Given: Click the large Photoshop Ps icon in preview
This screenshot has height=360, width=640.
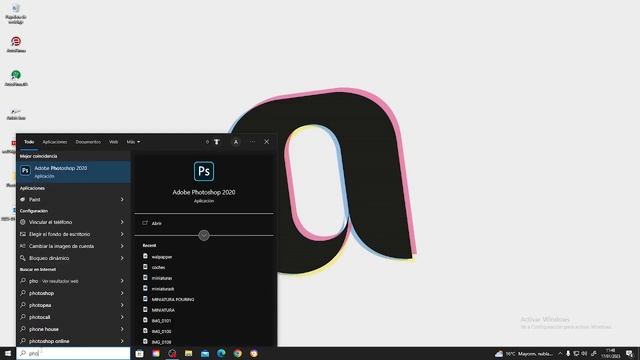Looking at the screenshot, I should pos(204,171).
